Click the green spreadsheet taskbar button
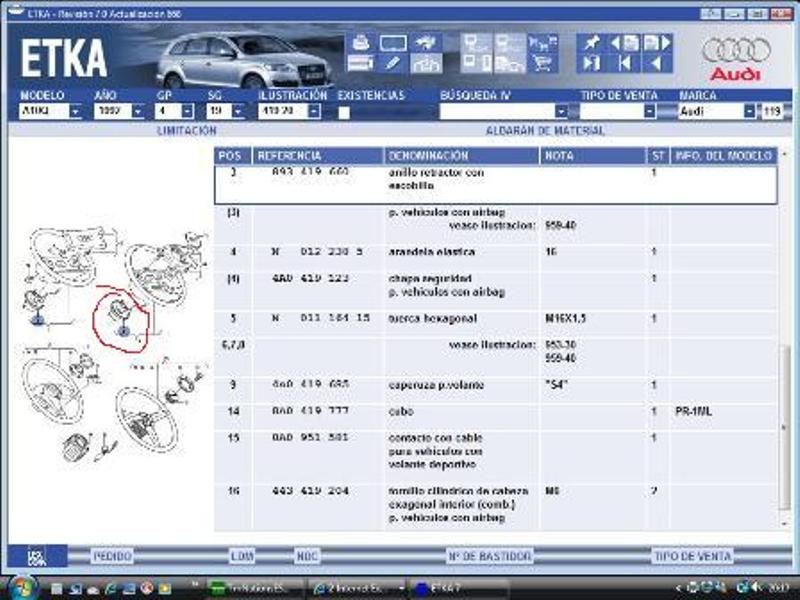The width and height of the screenshot is (800, 600). click(x=255, y=588)
